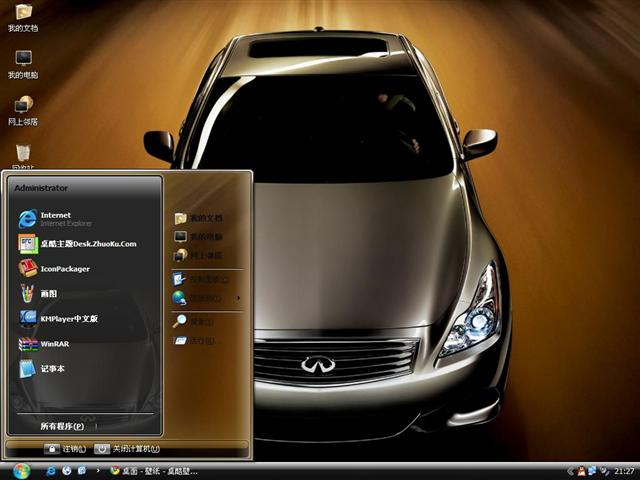Click the 注销 log off button
The image size is (640, 480).
[66, 449]
